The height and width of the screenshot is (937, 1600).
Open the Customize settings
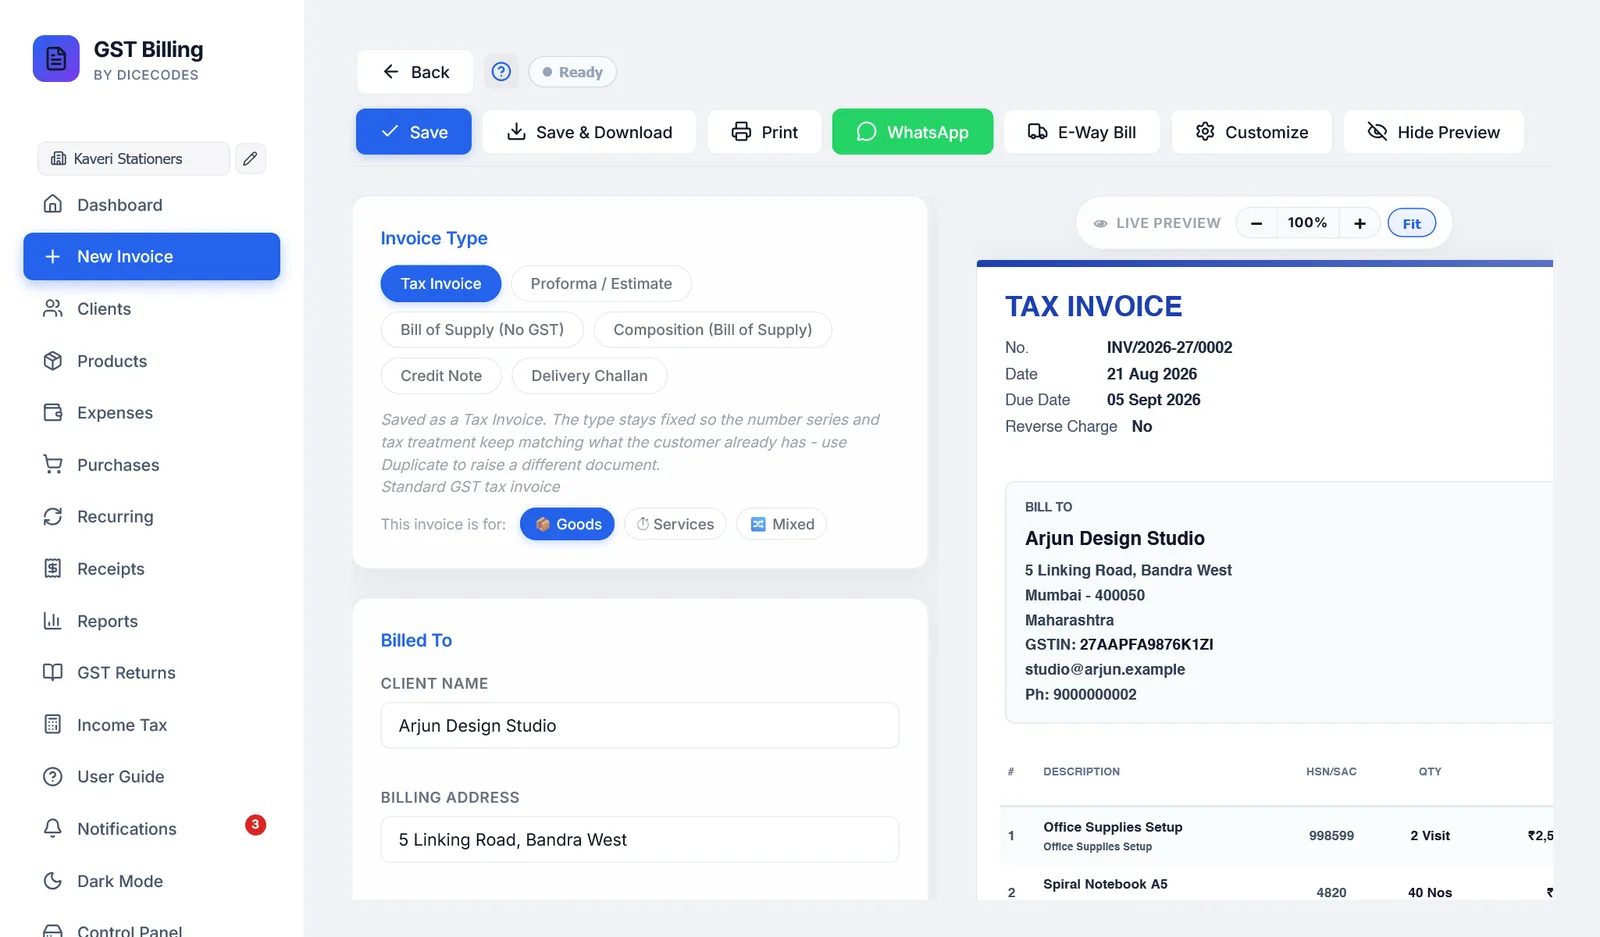click(x=1252, y=132)
